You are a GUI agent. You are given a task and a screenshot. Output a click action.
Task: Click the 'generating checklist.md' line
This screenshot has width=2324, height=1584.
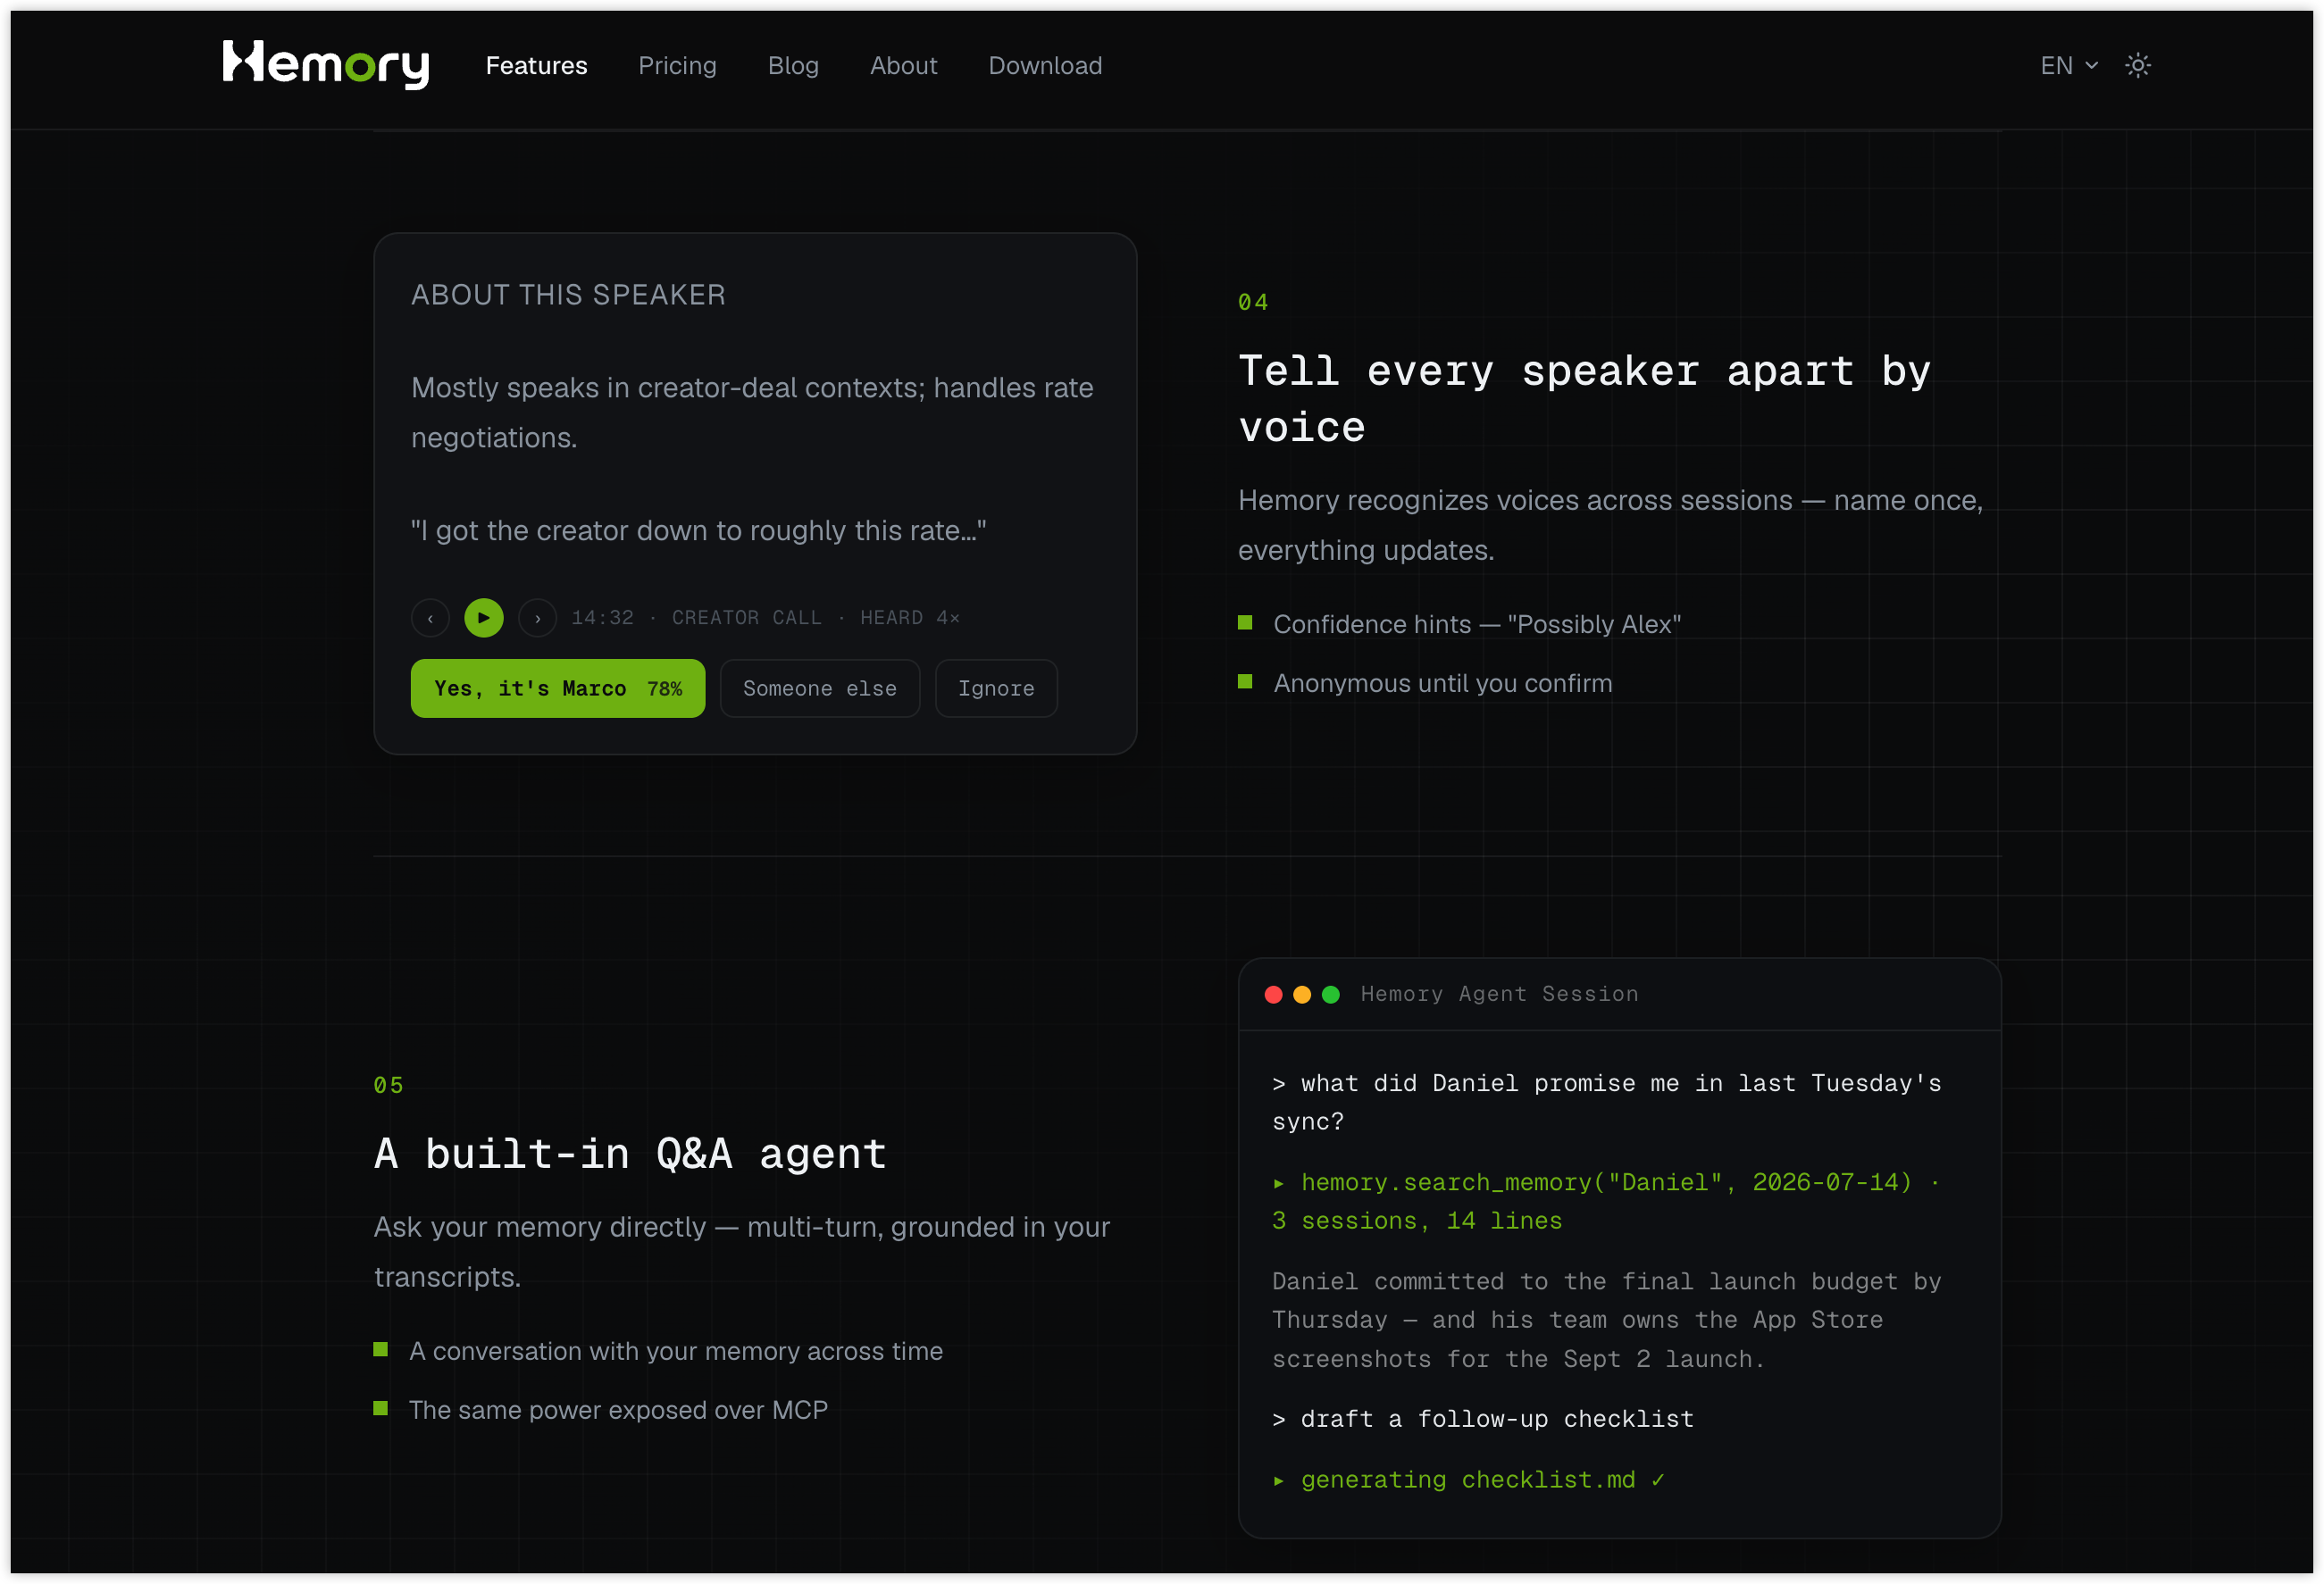[x=1468, y=1480]
